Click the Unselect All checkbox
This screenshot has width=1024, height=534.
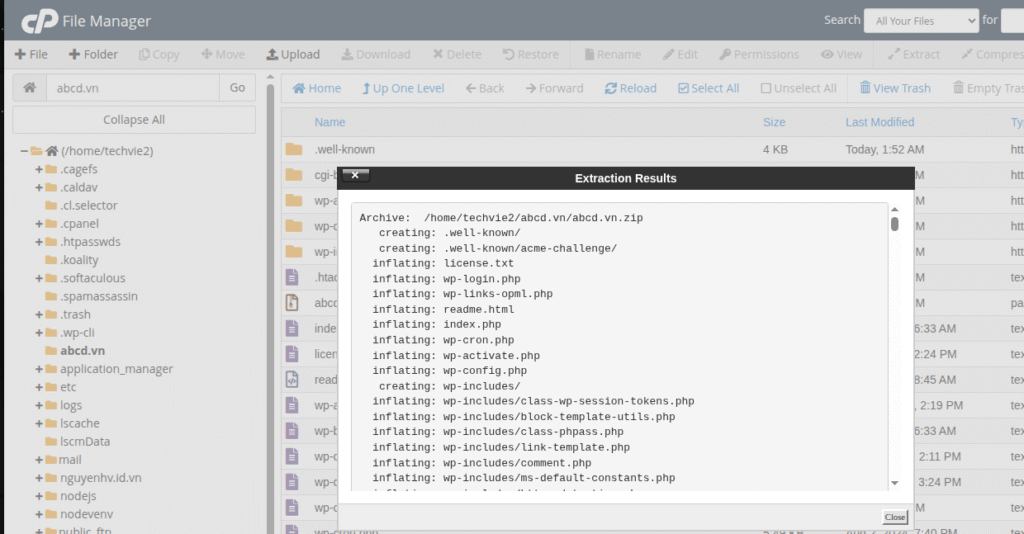[x=766, y=88]
